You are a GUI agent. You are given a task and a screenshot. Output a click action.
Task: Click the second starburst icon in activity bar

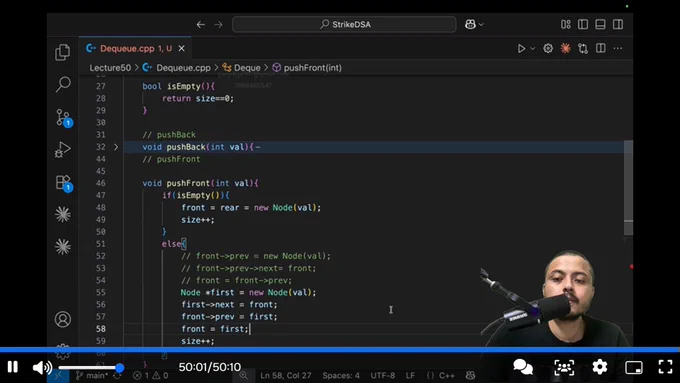63,247
